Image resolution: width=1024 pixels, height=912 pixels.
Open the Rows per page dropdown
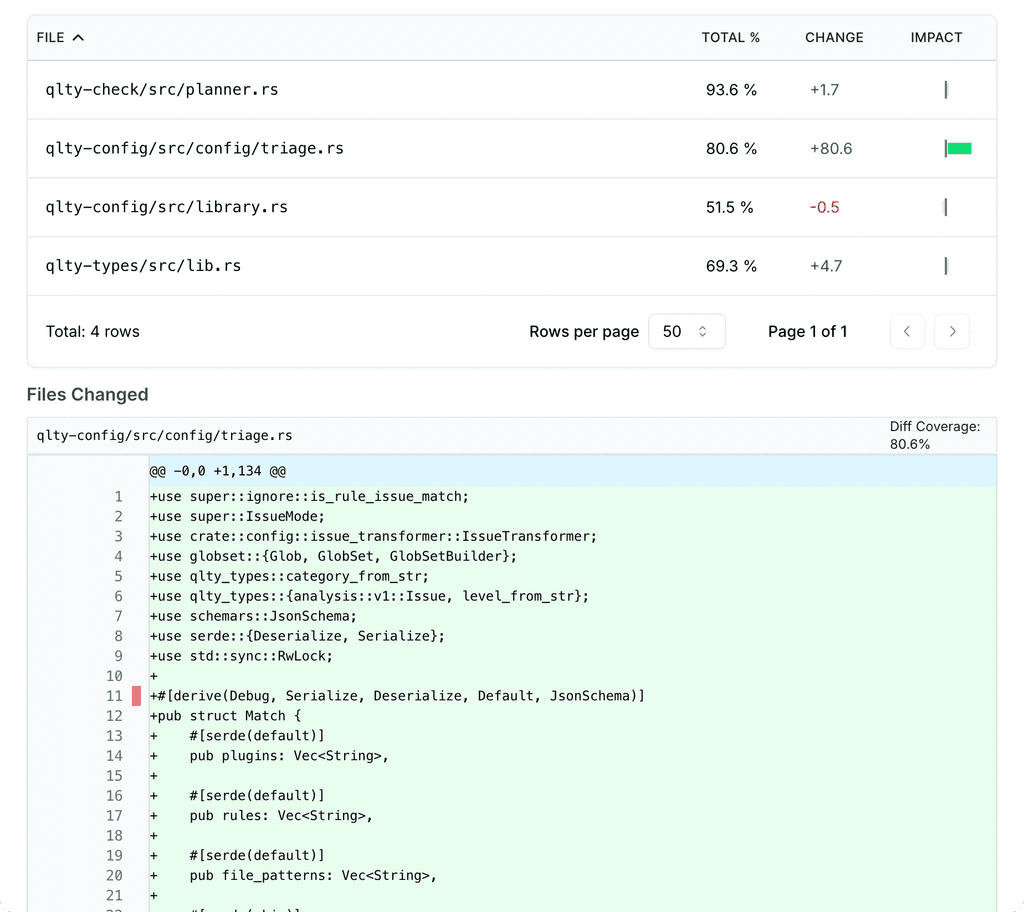click(686, 331)
